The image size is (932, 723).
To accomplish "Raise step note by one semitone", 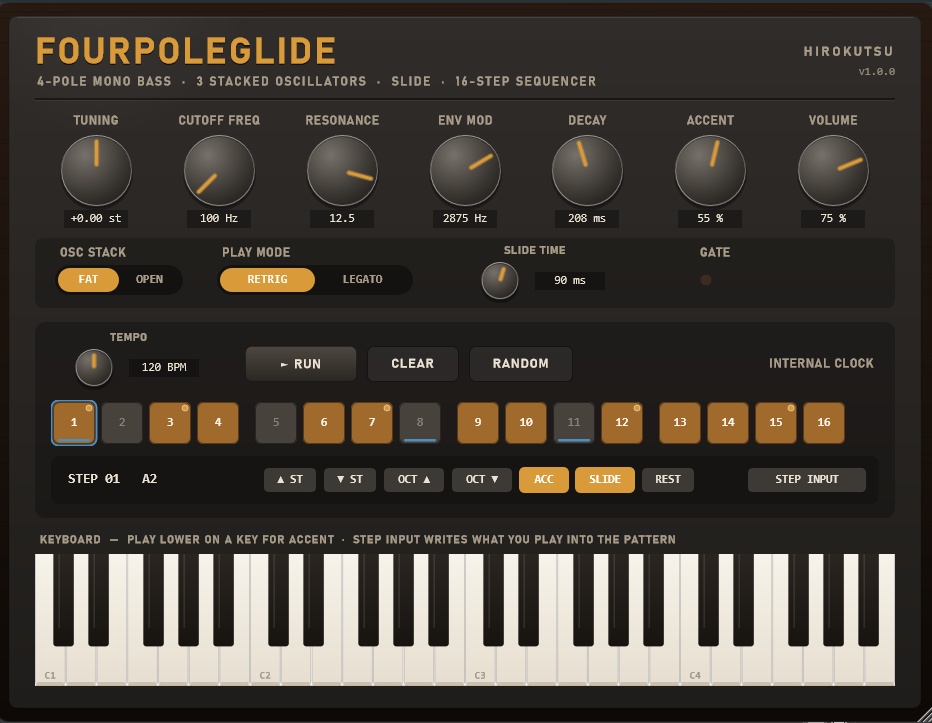I will pyautogui.click(x=290, y=480).
